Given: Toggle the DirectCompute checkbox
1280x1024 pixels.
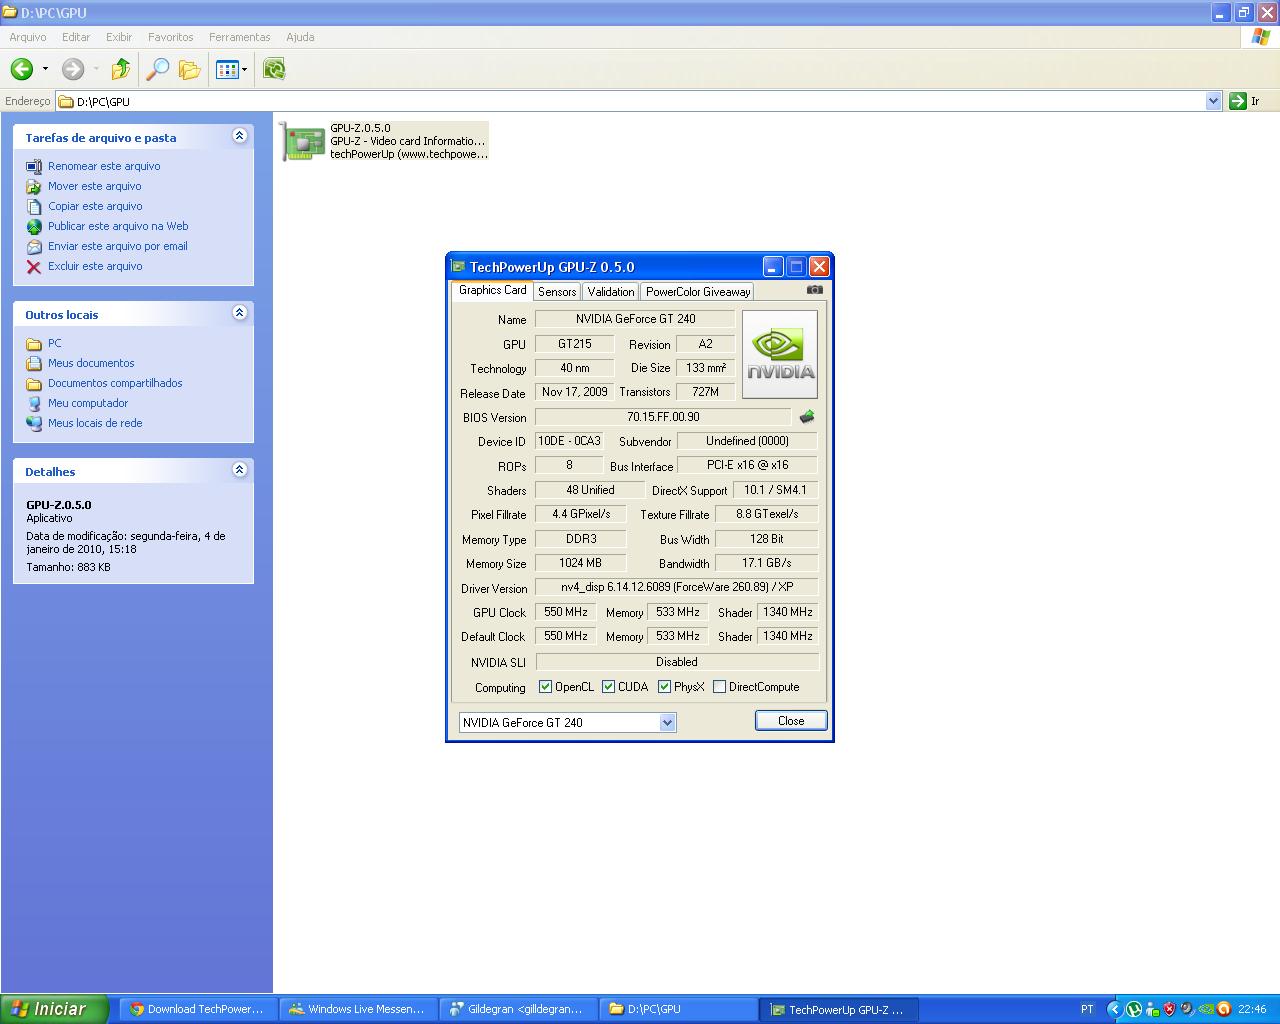Looking at the screenshot, I should click(719, 687).
